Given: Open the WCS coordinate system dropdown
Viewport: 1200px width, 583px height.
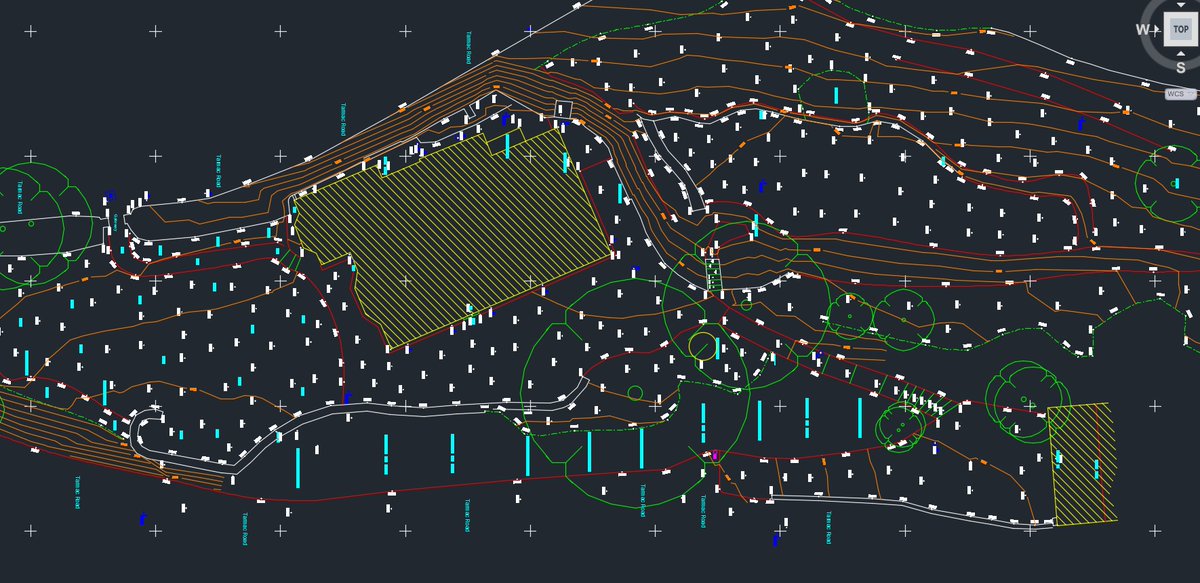Looking at the screenshot, I should pos(1180,94).
